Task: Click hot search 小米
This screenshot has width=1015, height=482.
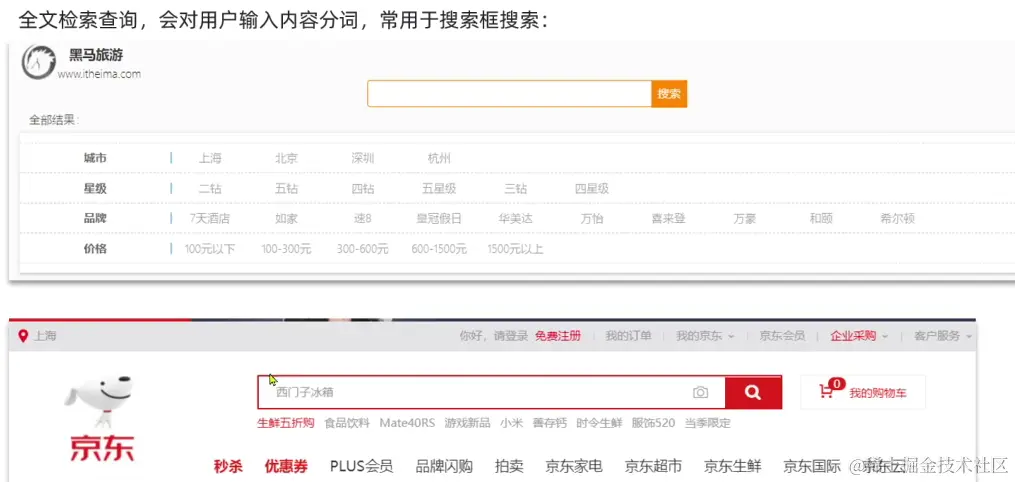Action: [x=511, y=423]
